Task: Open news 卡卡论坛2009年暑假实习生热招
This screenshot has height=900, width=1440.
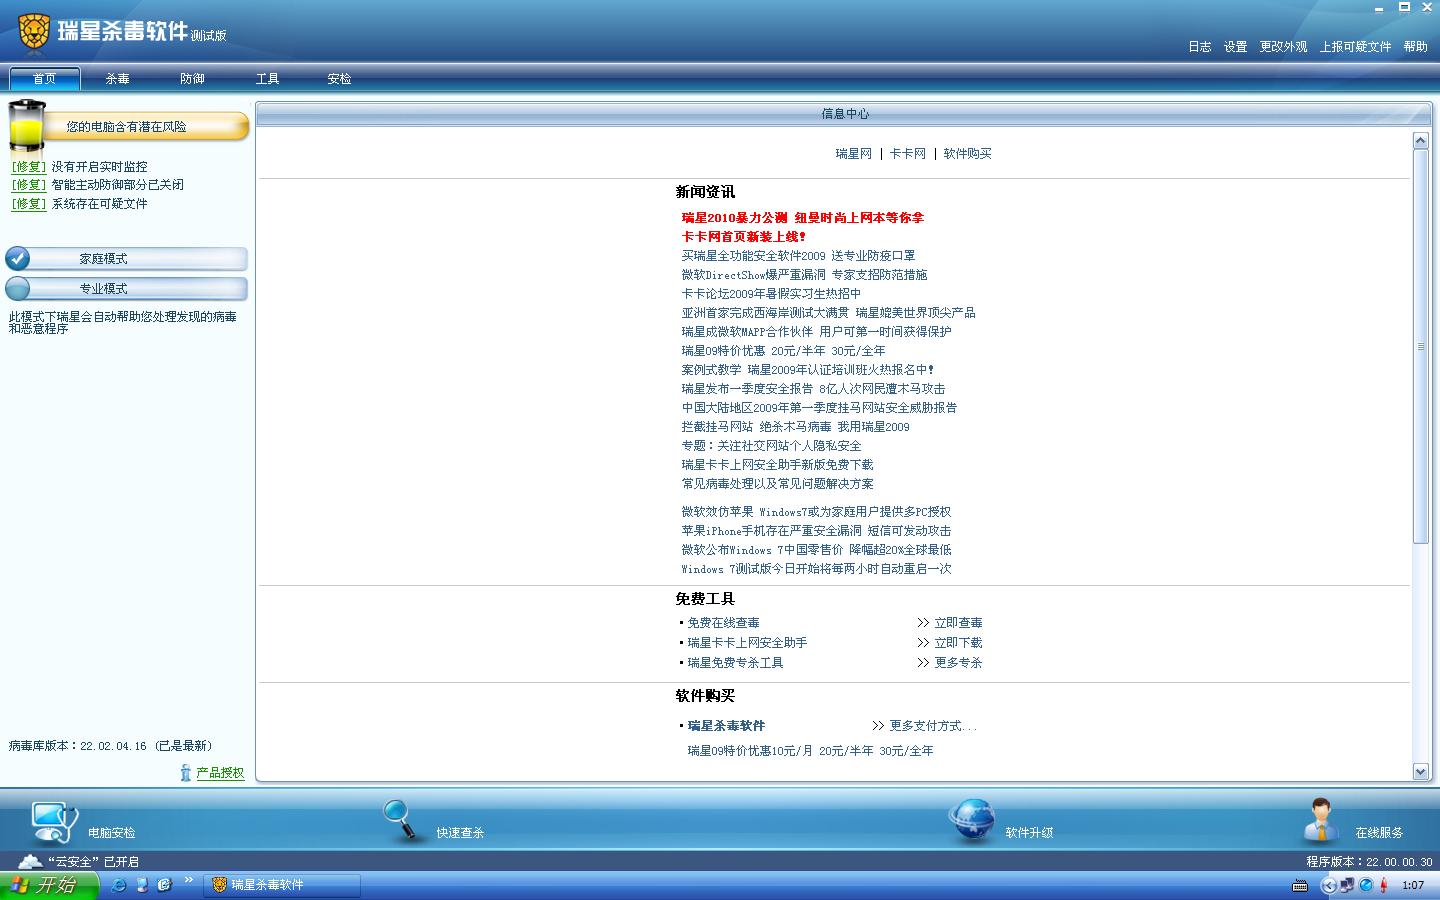Action: tap(771, 294)
